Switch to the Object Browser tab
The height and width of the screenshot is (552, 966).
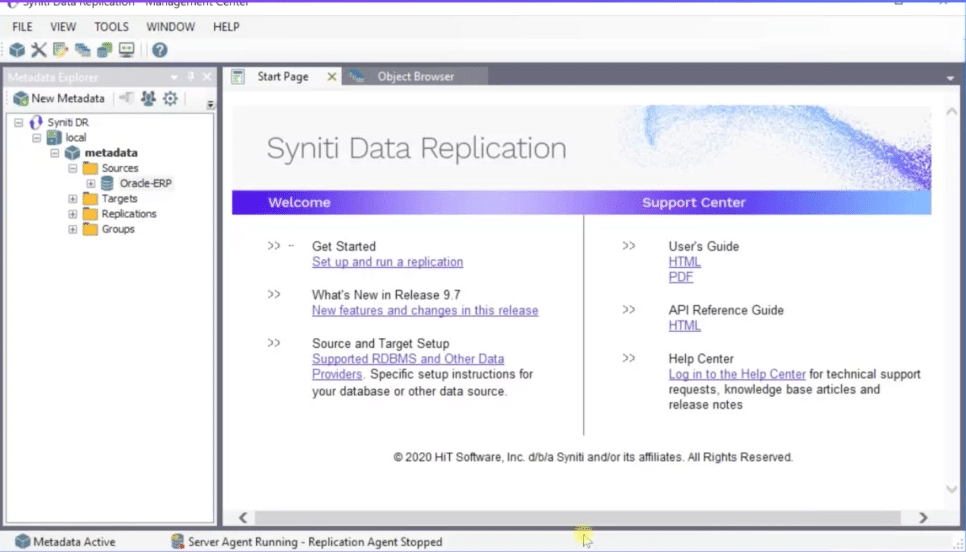click(415, 76)
